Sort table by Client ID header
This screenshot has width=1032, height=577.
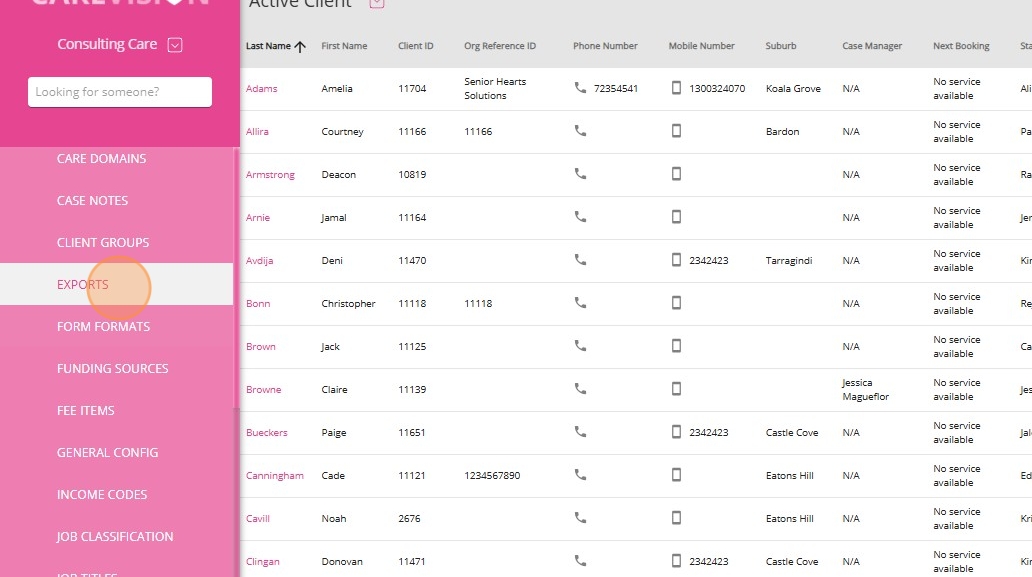[415, 46]
